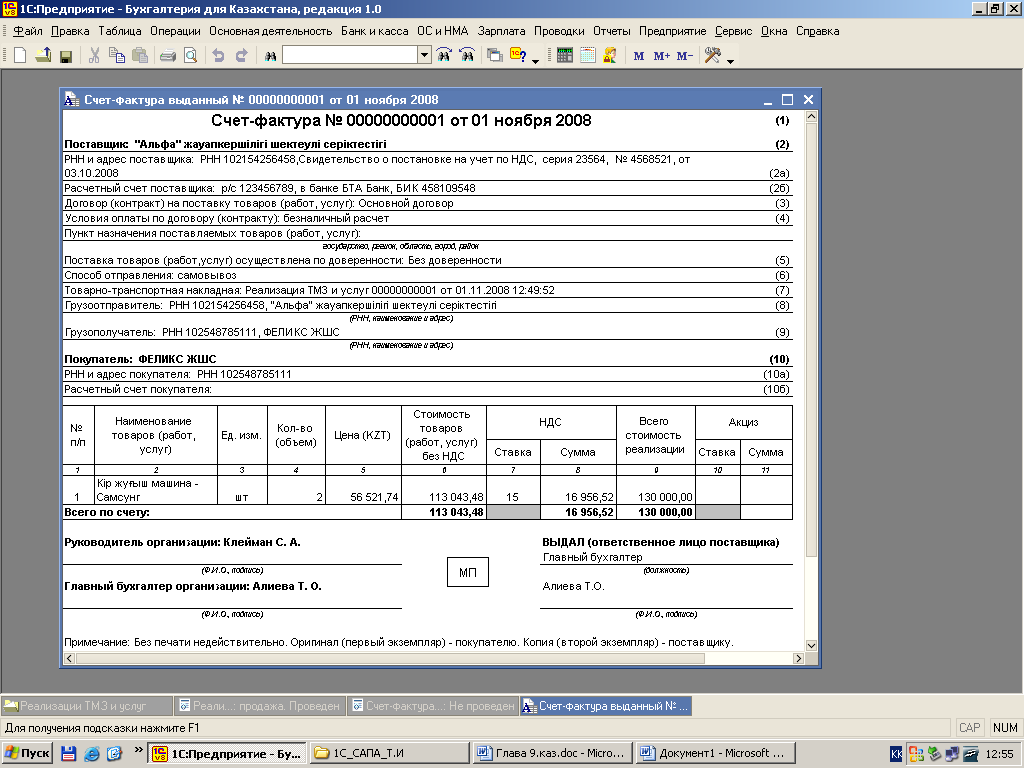Screen dimensions: 1024x768
Task: Open the Правка menu
Action: tap(70, 31)
